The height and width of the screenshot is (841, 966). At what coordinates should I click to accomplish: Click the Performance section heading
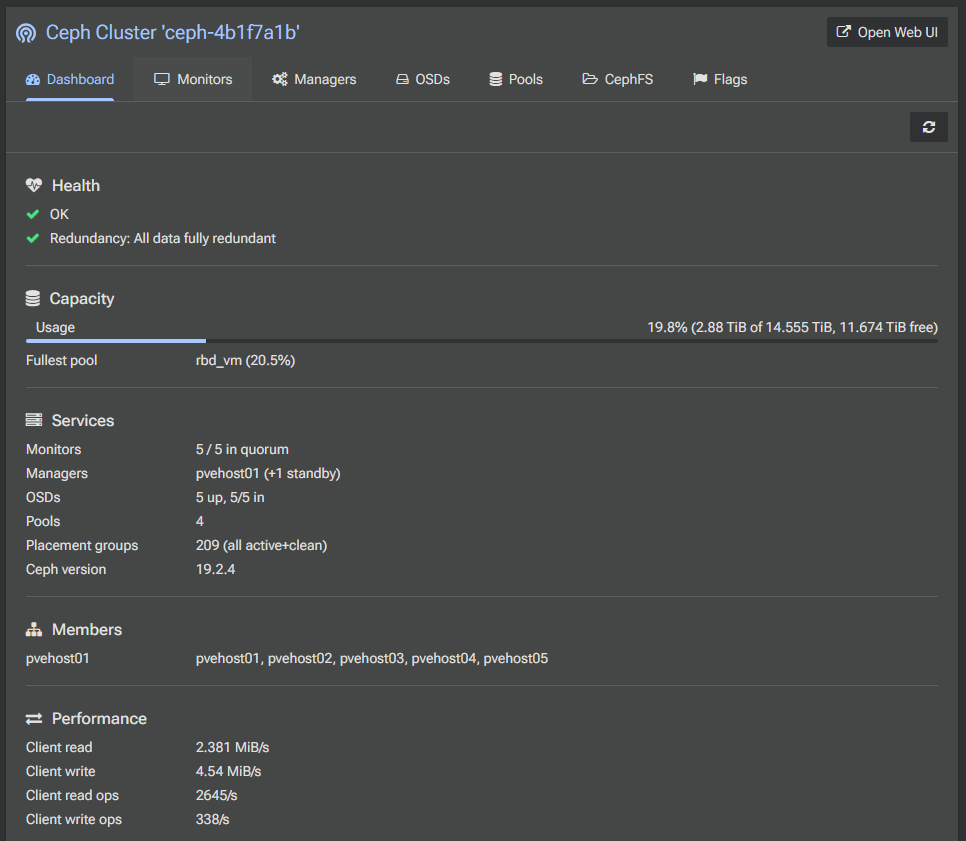(99, 719)
